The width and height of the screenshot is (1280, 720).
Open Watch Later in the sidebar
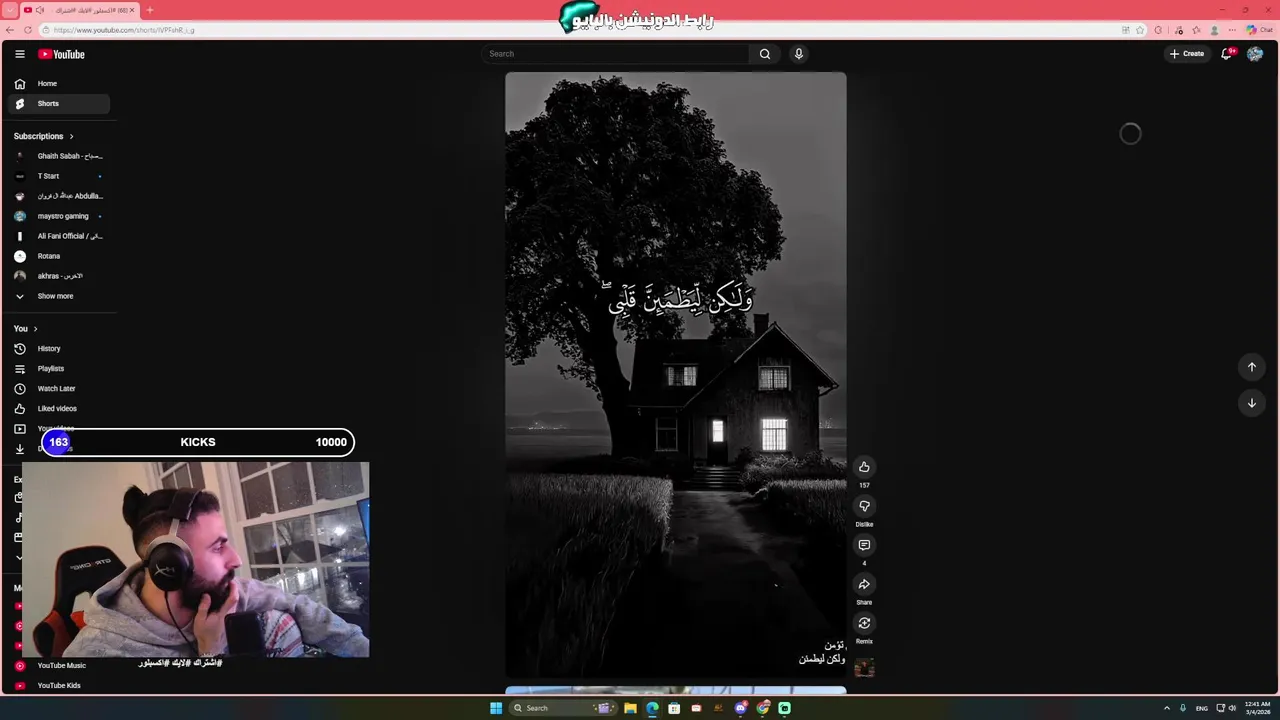(60, 389)
